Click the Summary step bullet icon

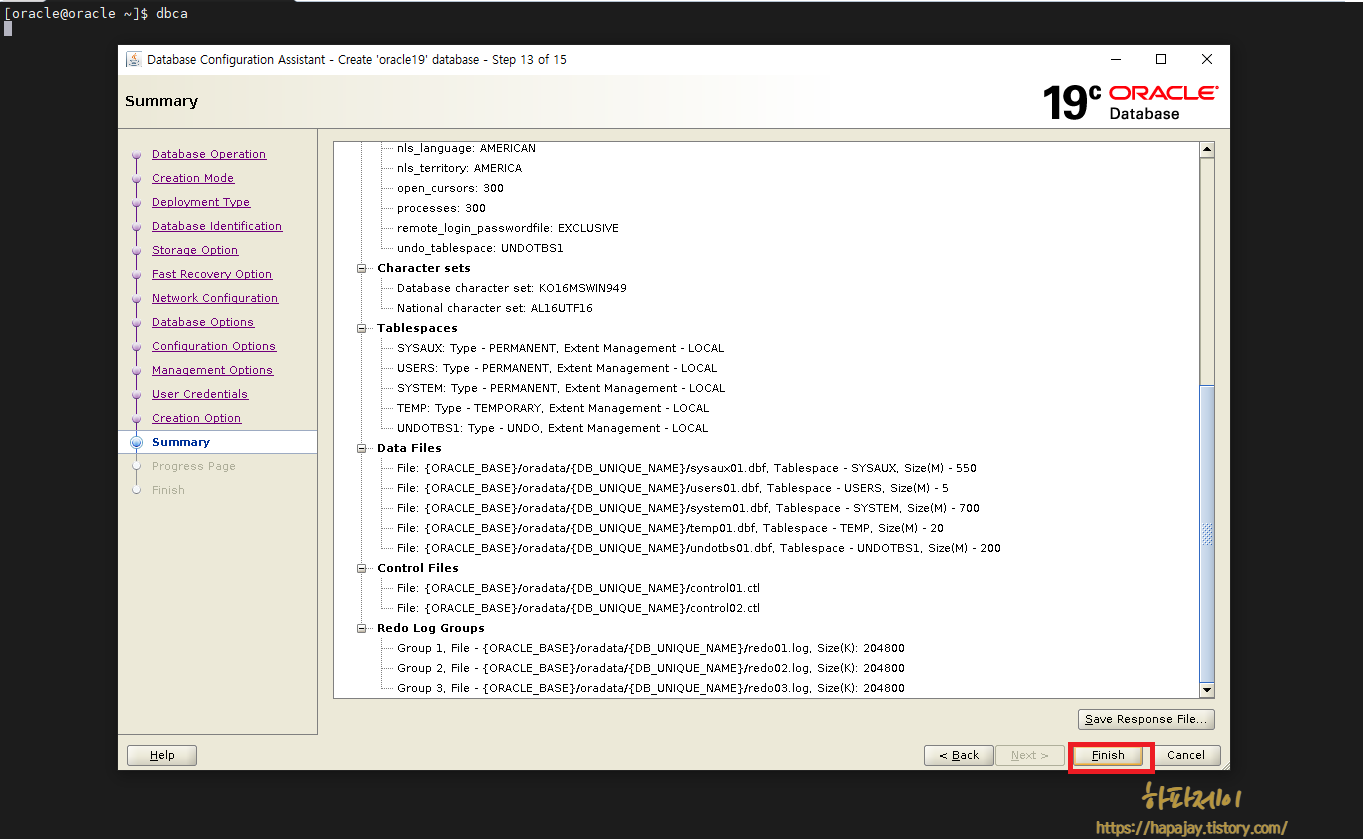[137, 442]
